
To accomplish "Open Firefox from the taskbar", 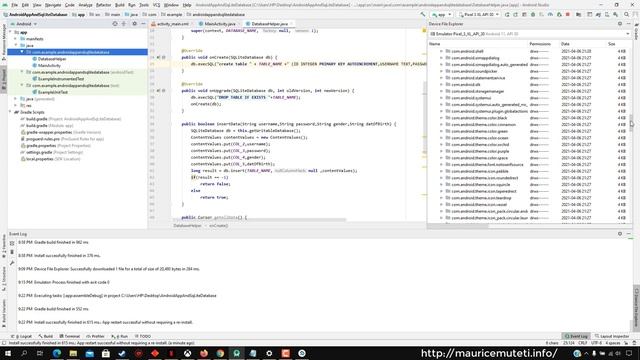I will click(204, 353).
